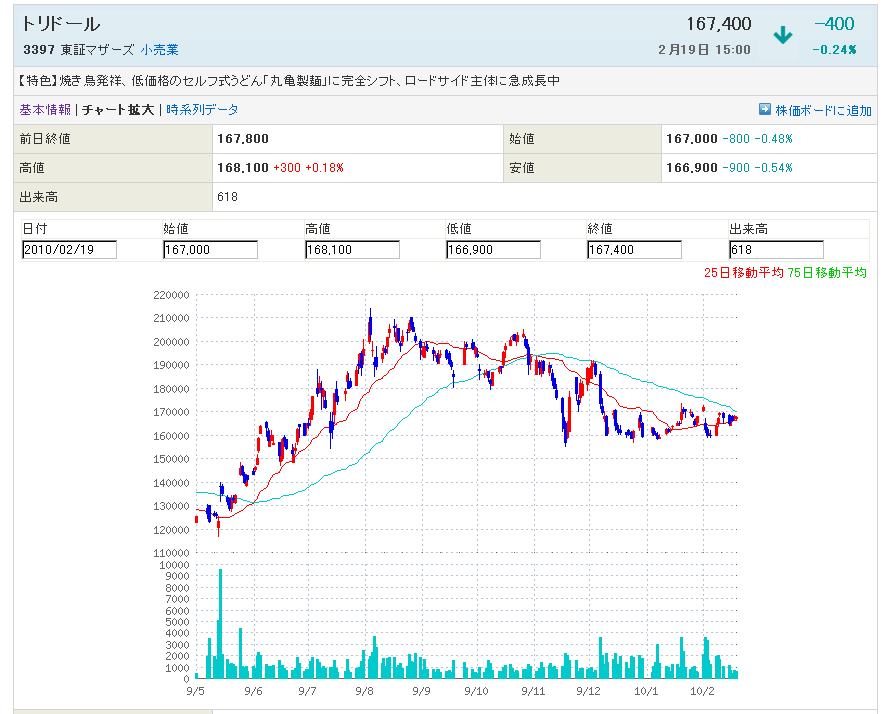Click the -0.24% change percentage in header
Screen dimensions: 888x714
coord(834,49)
